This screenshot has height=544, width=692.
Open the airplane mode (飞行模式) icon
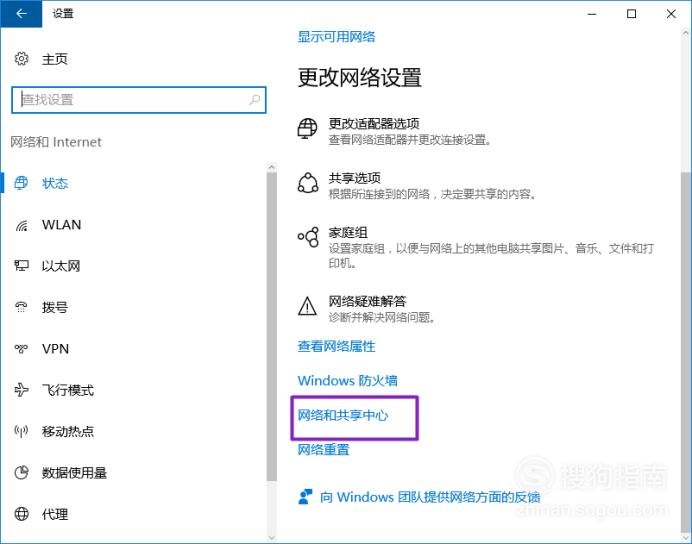(21, 390)
